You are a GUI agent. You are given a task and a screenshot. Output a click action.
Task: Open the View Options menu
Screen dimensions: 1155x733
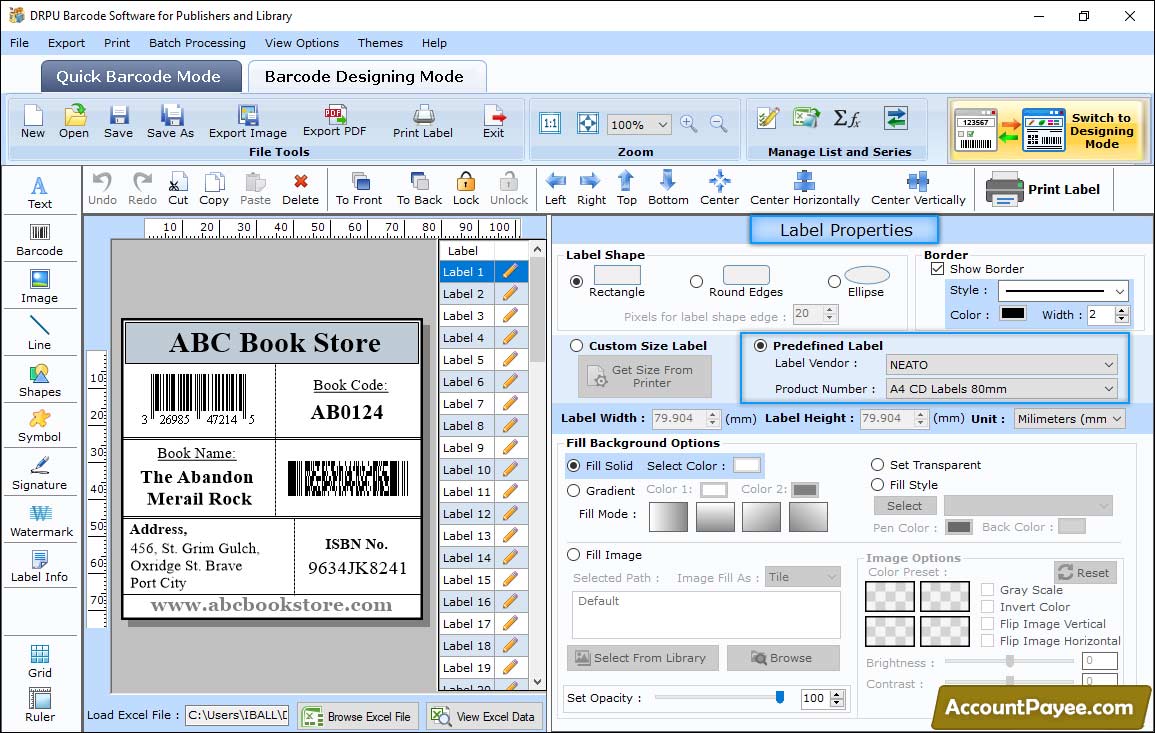pos(302,43)
